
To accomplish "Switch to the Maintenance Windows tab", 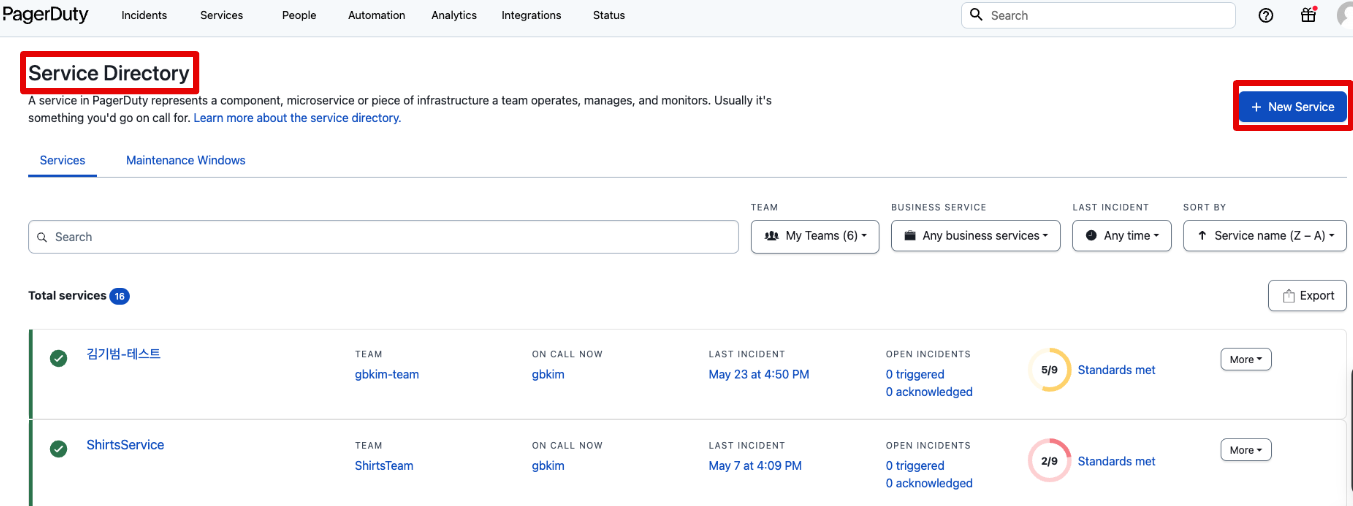I will (x=186, y=160).
